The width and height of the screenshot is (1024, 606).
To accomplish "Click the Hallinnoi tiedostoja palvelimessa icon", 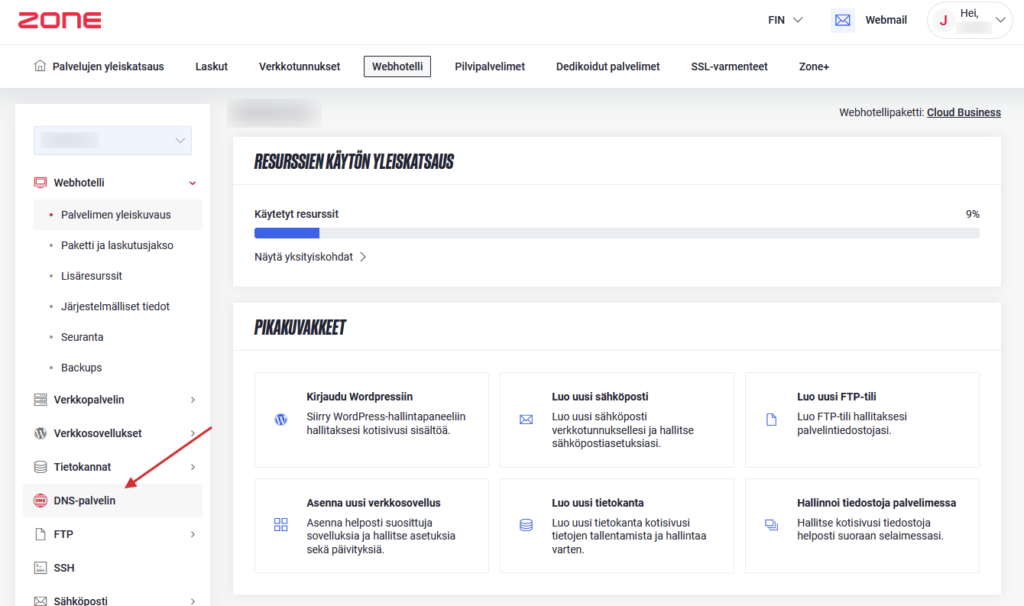I will tap(771, 524).
